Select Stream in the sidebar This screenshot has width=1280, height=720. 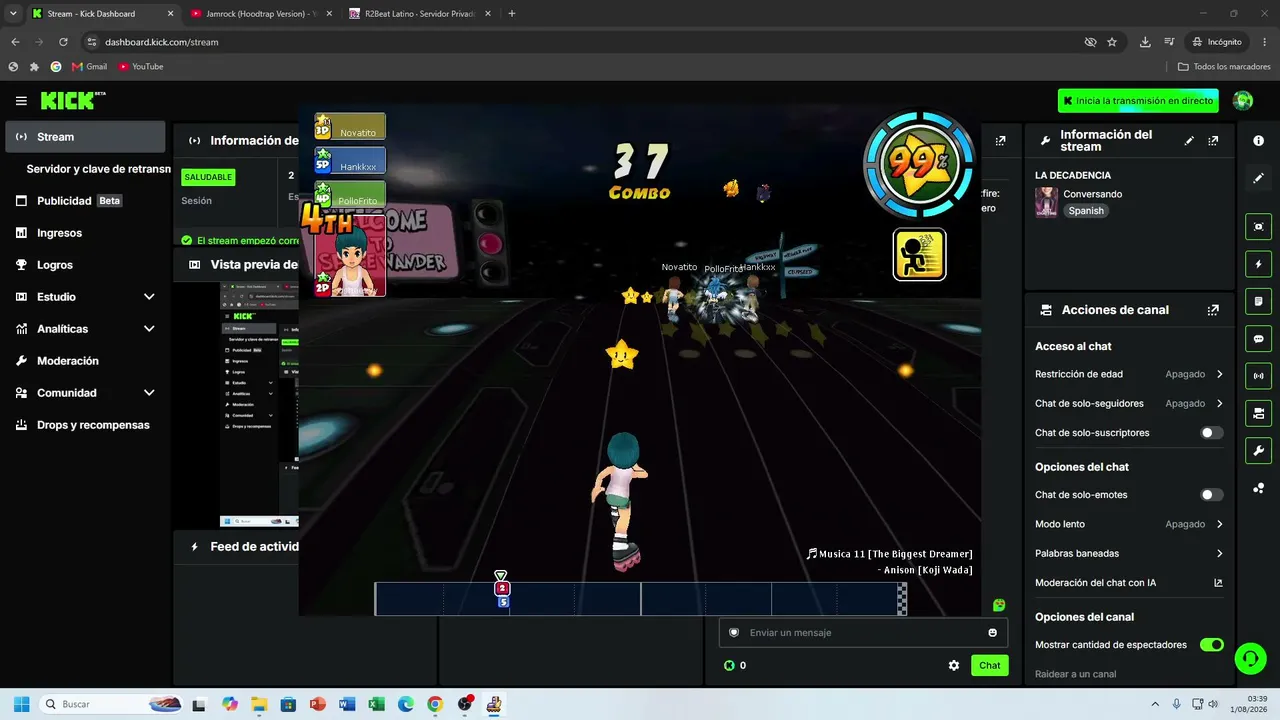tap(85, 137)
